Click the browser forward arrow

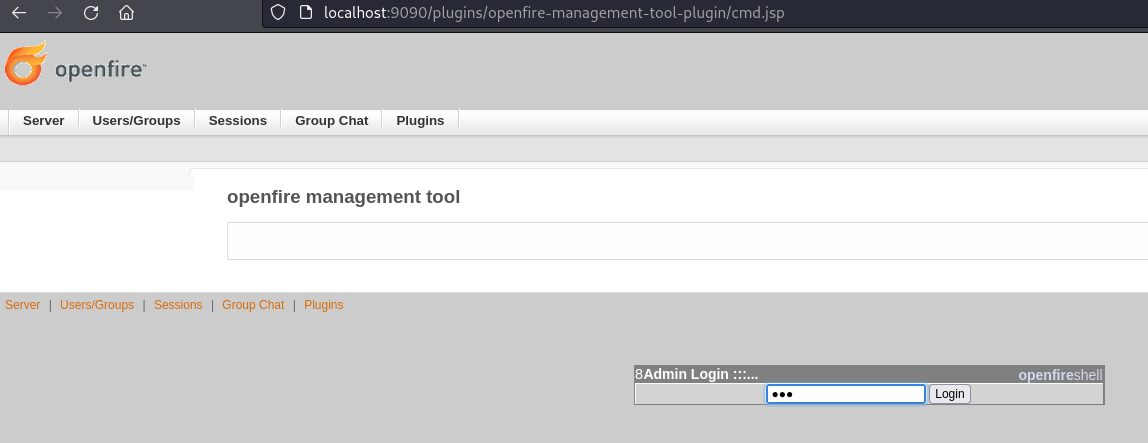[55, 13]
